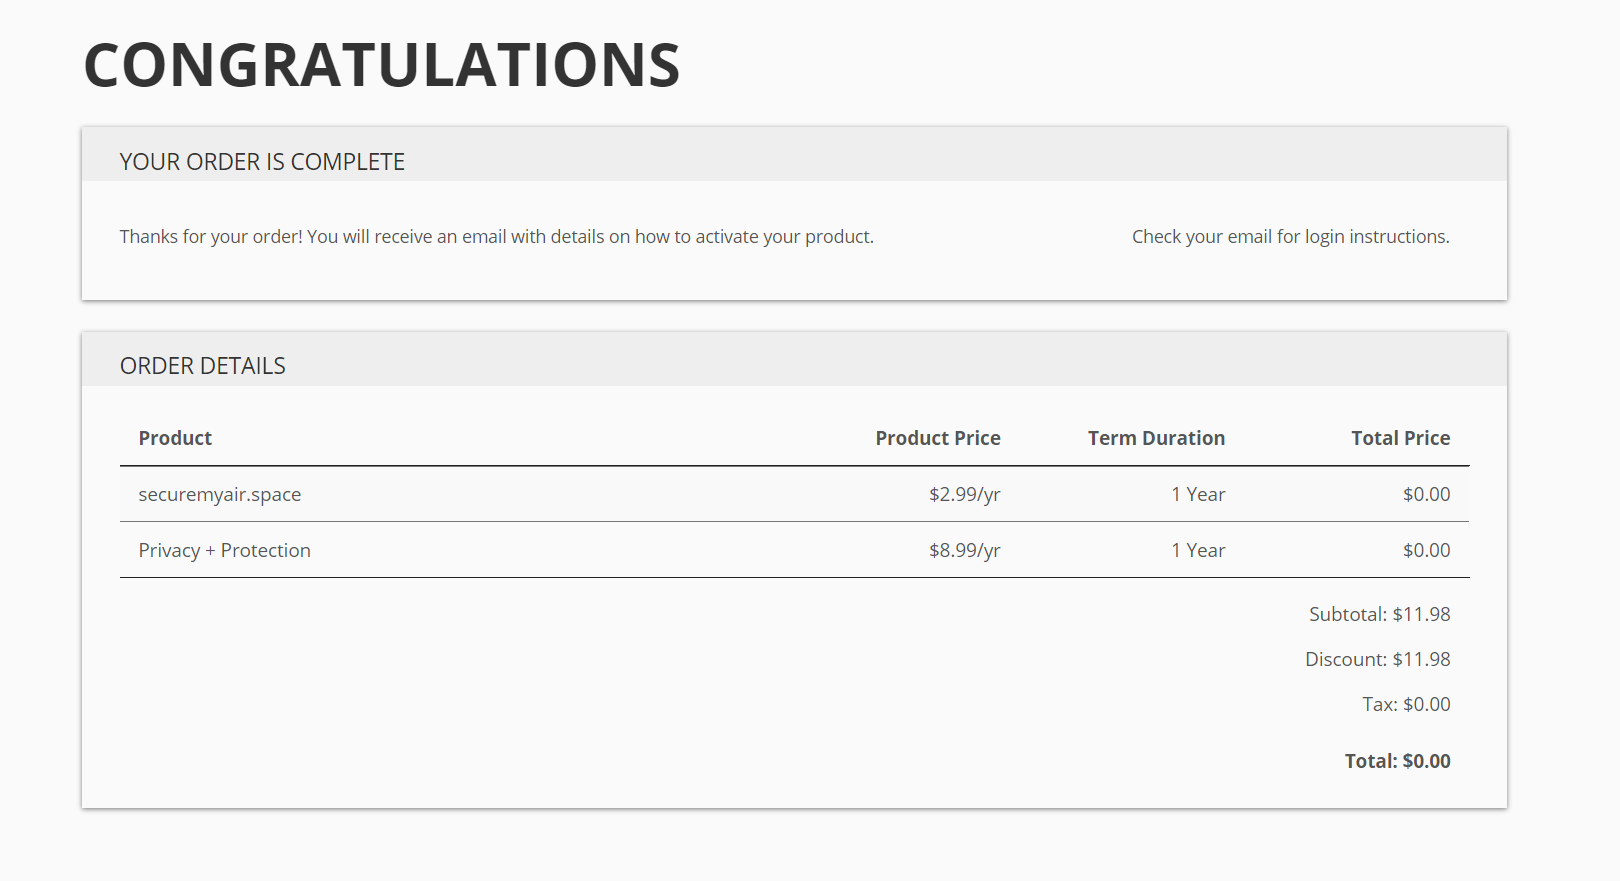1620x881 pixels.
Task: Click the 1 Year term for securemyair.space
Action: tap(1198, 494)
